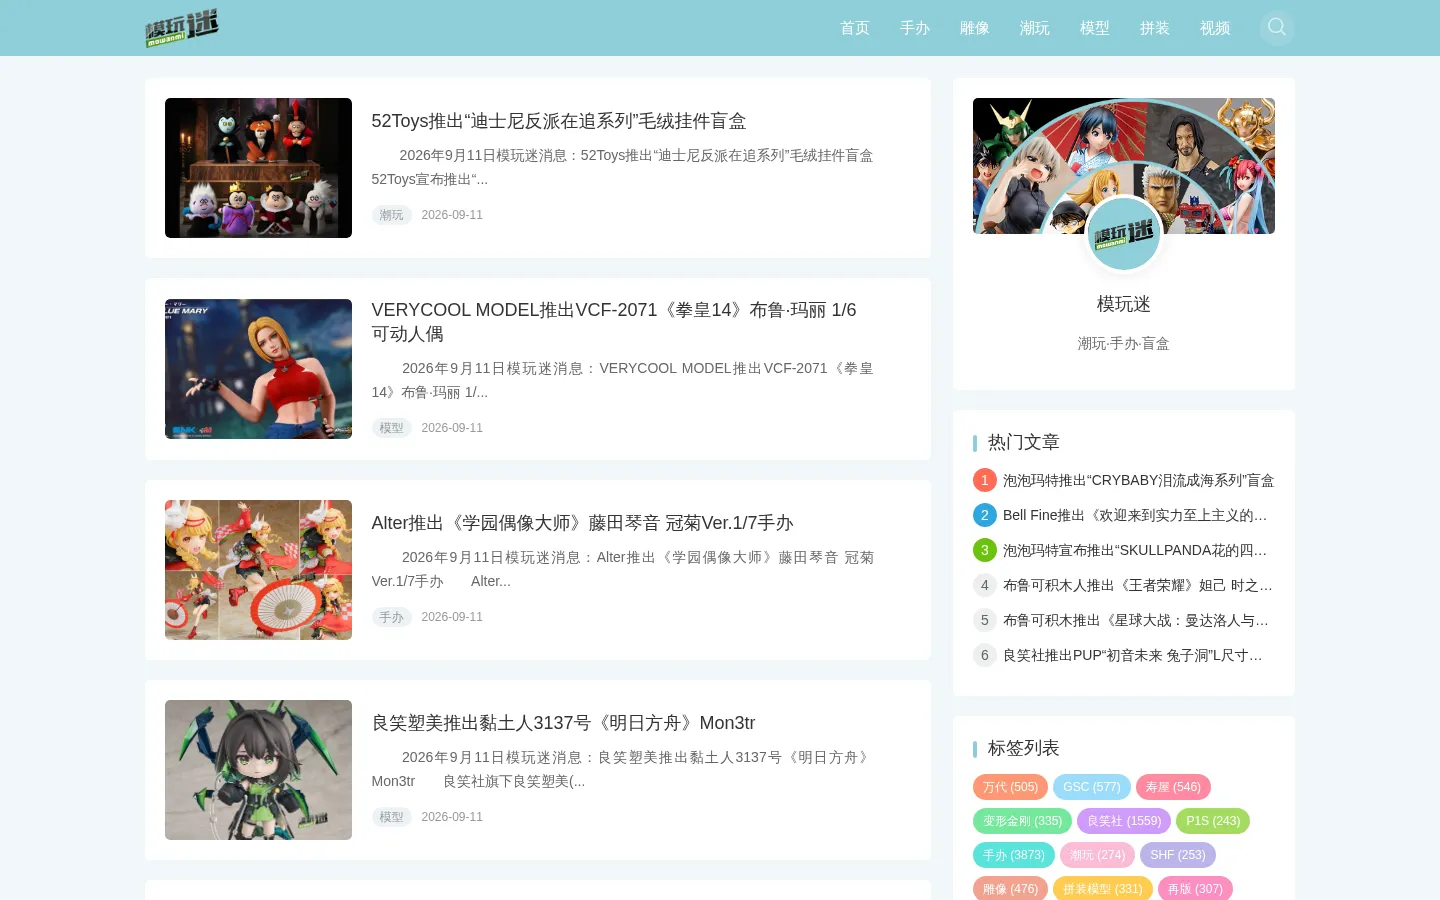Click the 潮玩 category tag on 52Toys post
This screenshot has height=900, width=1440.
point(392,215)
